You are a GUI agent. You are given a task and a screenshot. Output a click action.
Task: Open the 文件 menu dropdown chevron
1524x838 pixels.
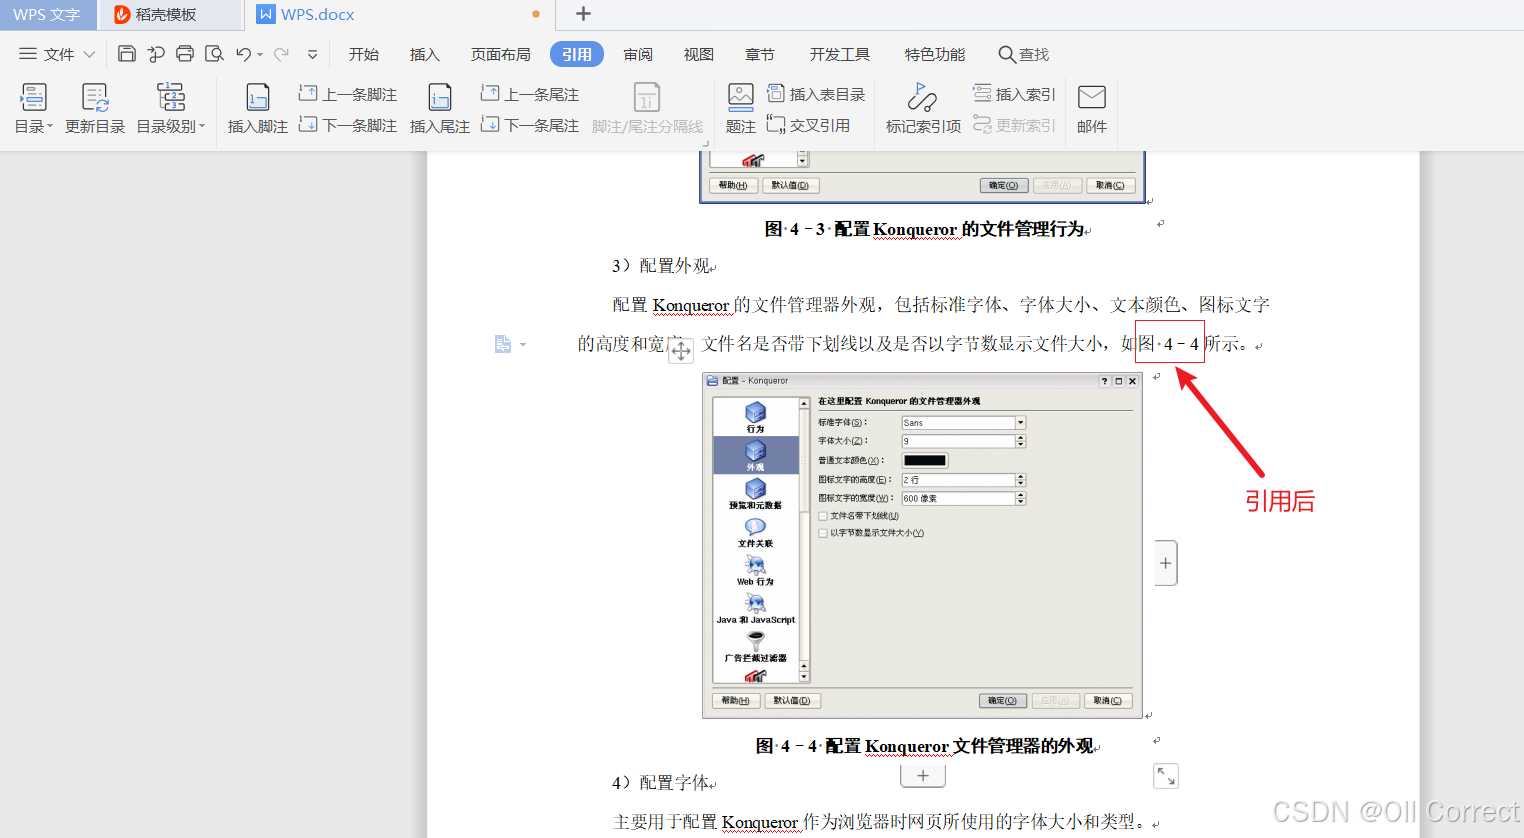coord(89,54)
